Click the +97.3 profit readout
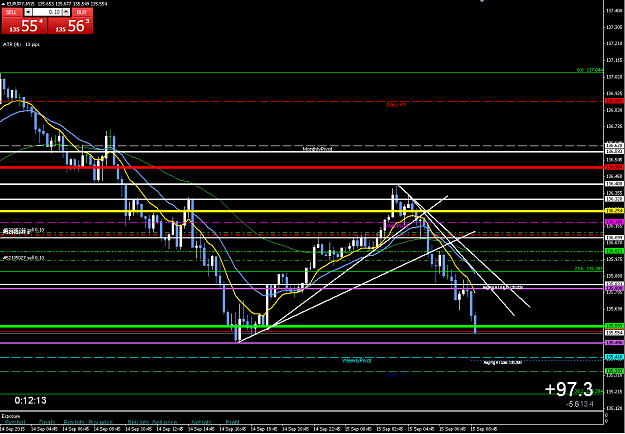 [x=569, y=389]
